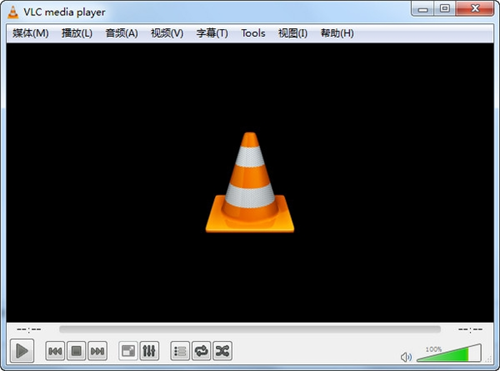Expand the 字幕(T) subtitle menu
The image size is (500, 371).
[x=212, y=33]
